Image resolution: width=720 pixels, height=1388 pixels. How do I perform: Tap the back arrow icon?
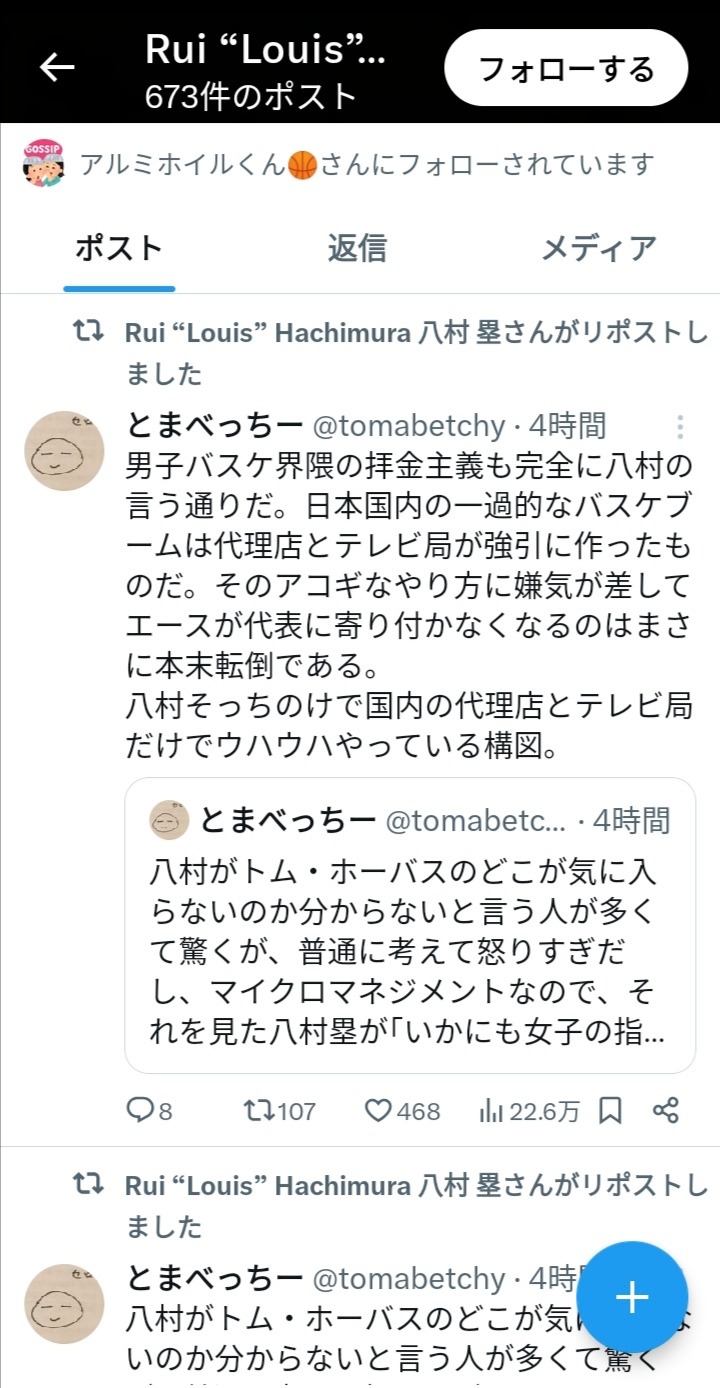[x=57, y=67]
